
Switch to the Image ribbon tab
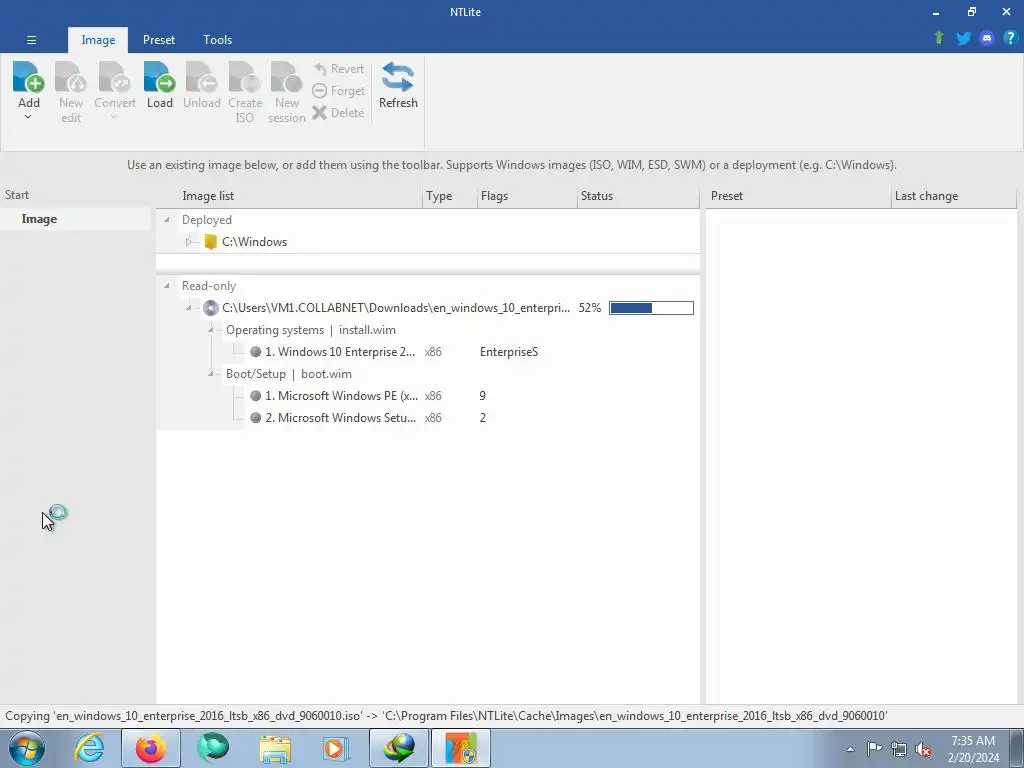click(98, 40)
